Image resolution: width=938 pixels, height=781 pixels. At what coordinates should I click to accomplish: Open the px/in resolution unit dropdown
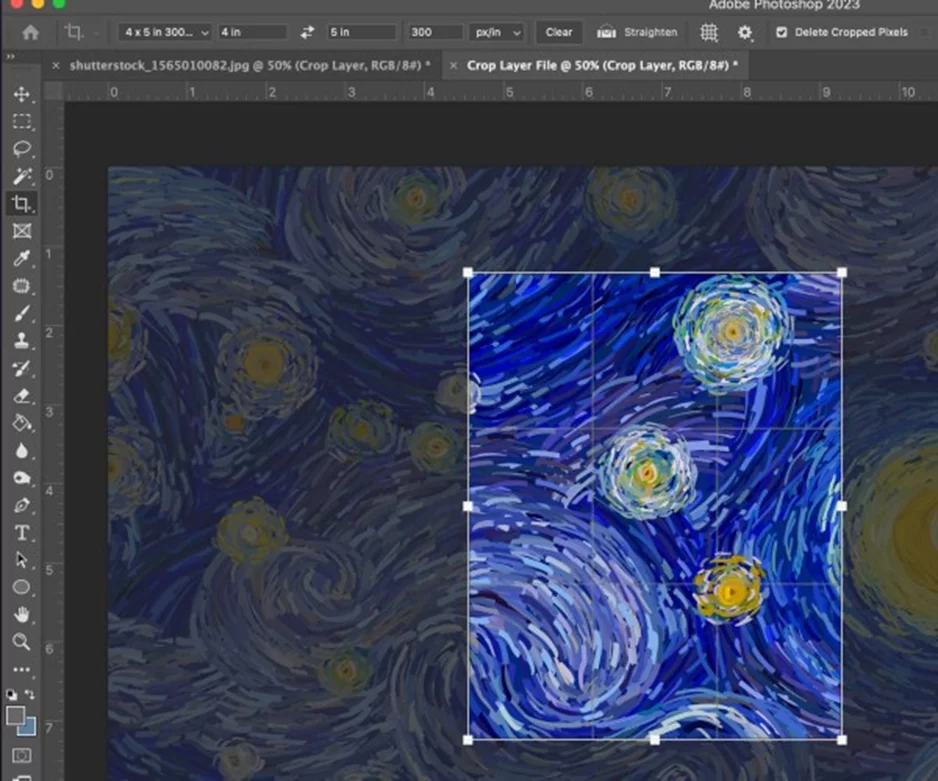coord(496,32)
